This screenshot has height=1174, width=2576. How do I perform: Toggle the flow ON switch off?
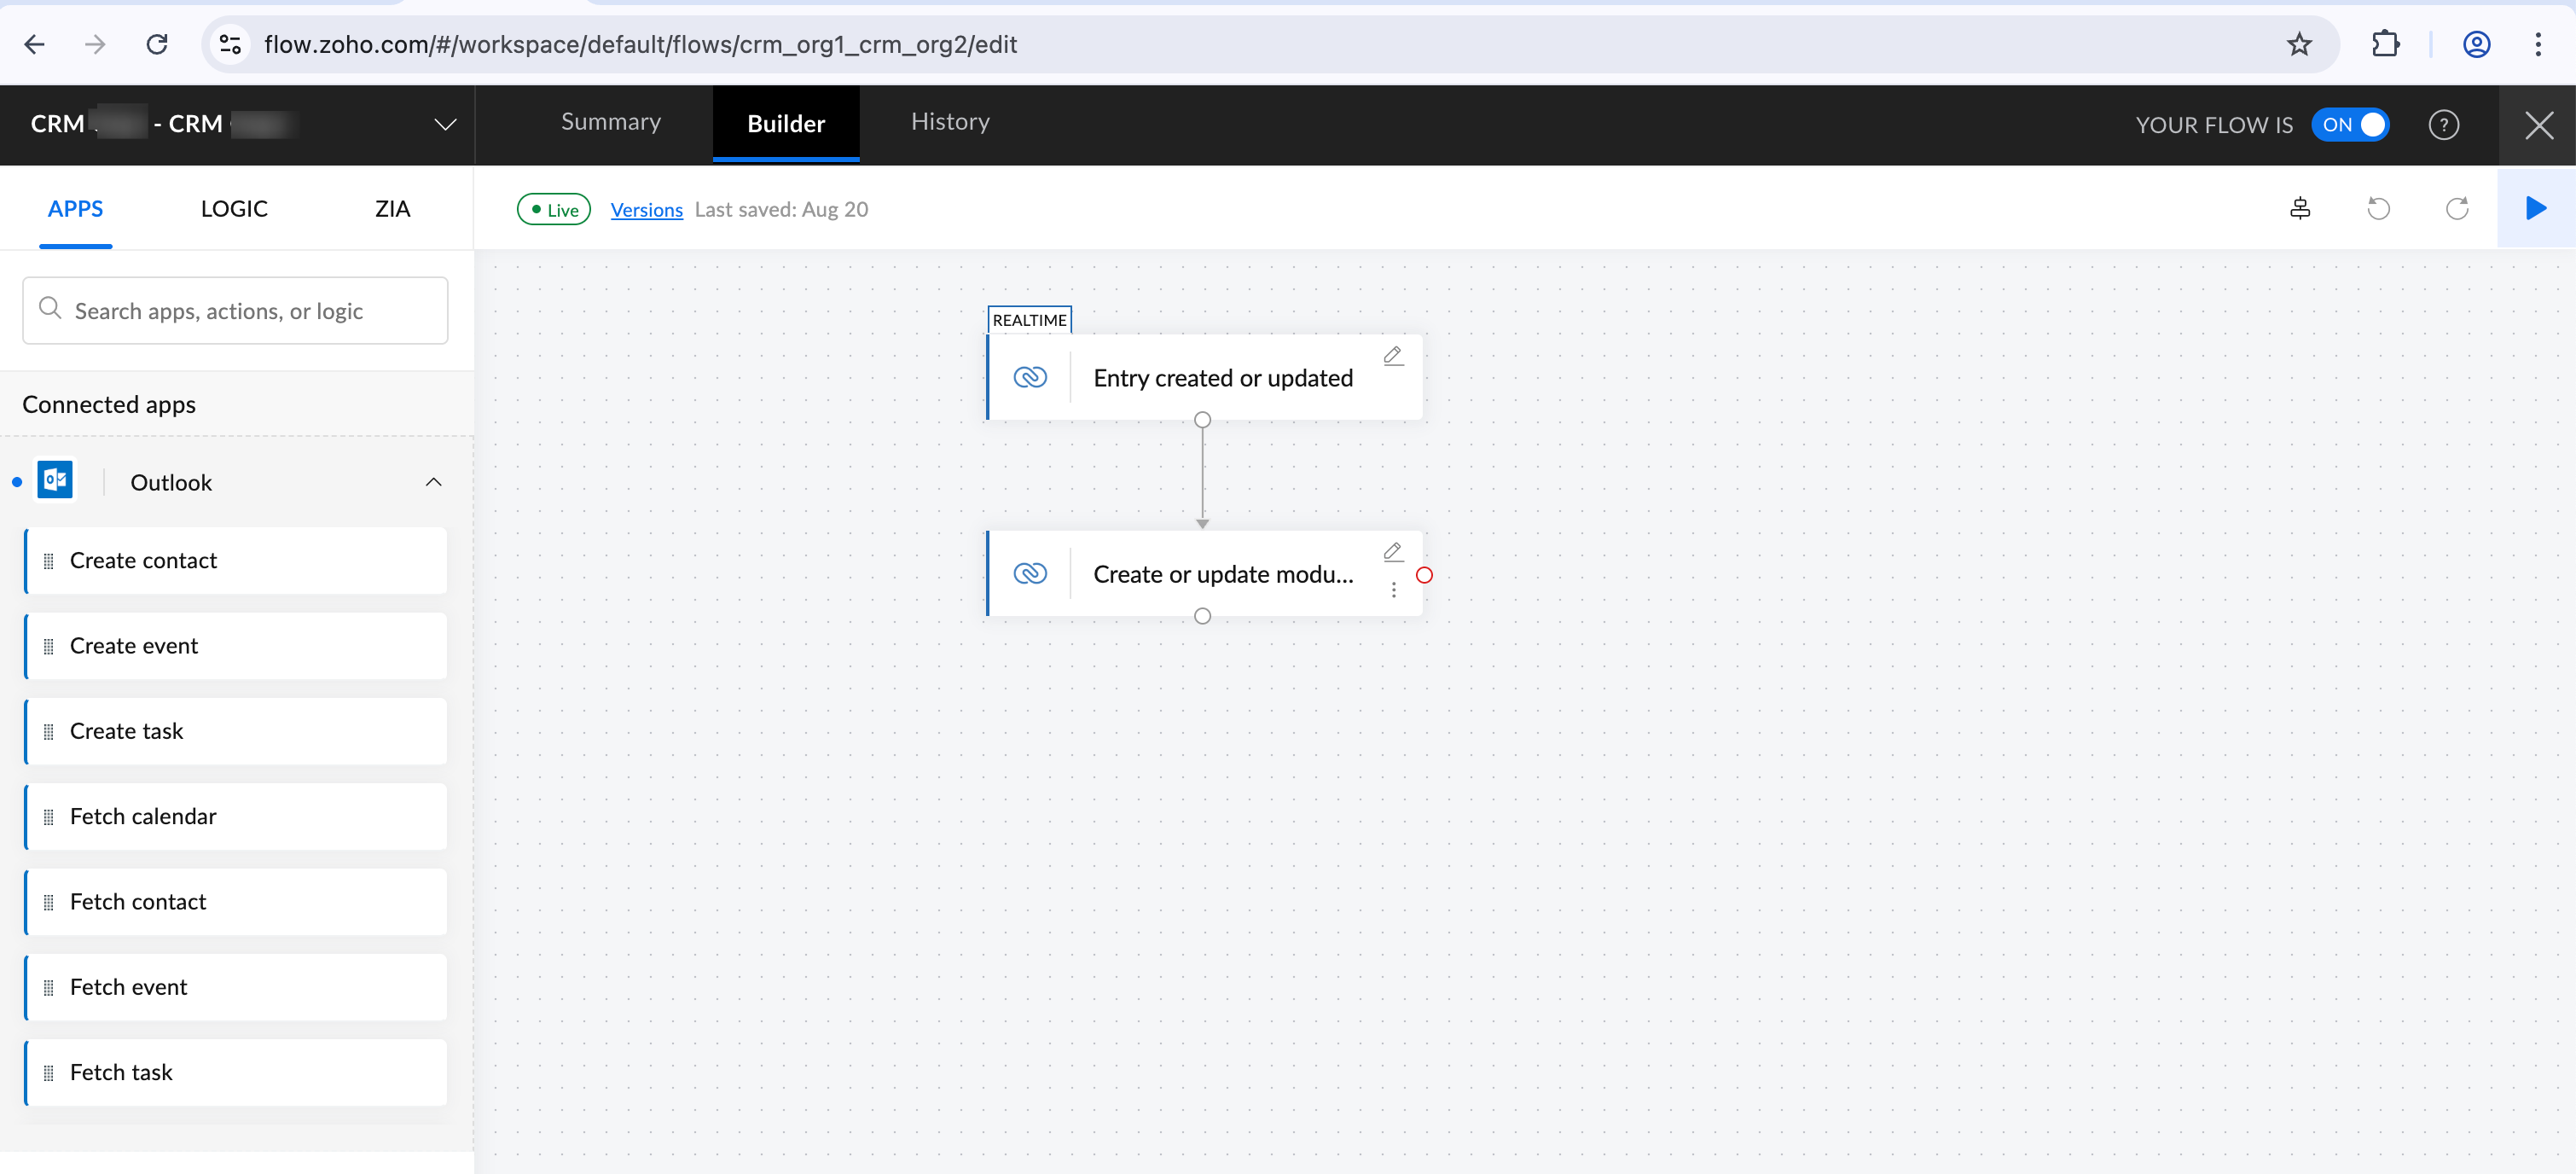click(x=2350, y=125)
